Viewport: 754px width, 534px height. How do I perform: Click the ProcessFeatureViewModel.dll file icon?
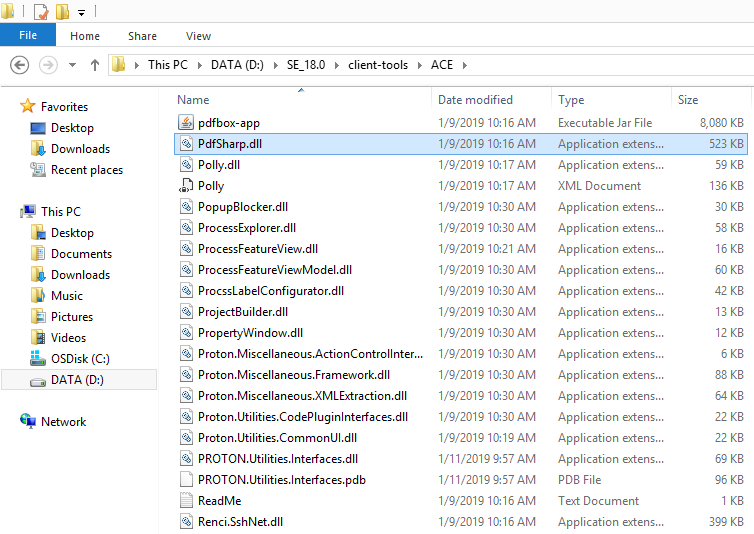click(x=186, y=270)
